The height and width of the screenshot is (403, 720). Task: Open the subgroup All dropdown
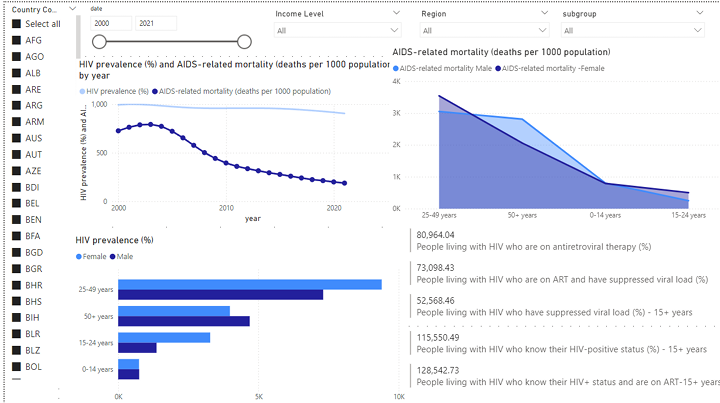[633, 30]
